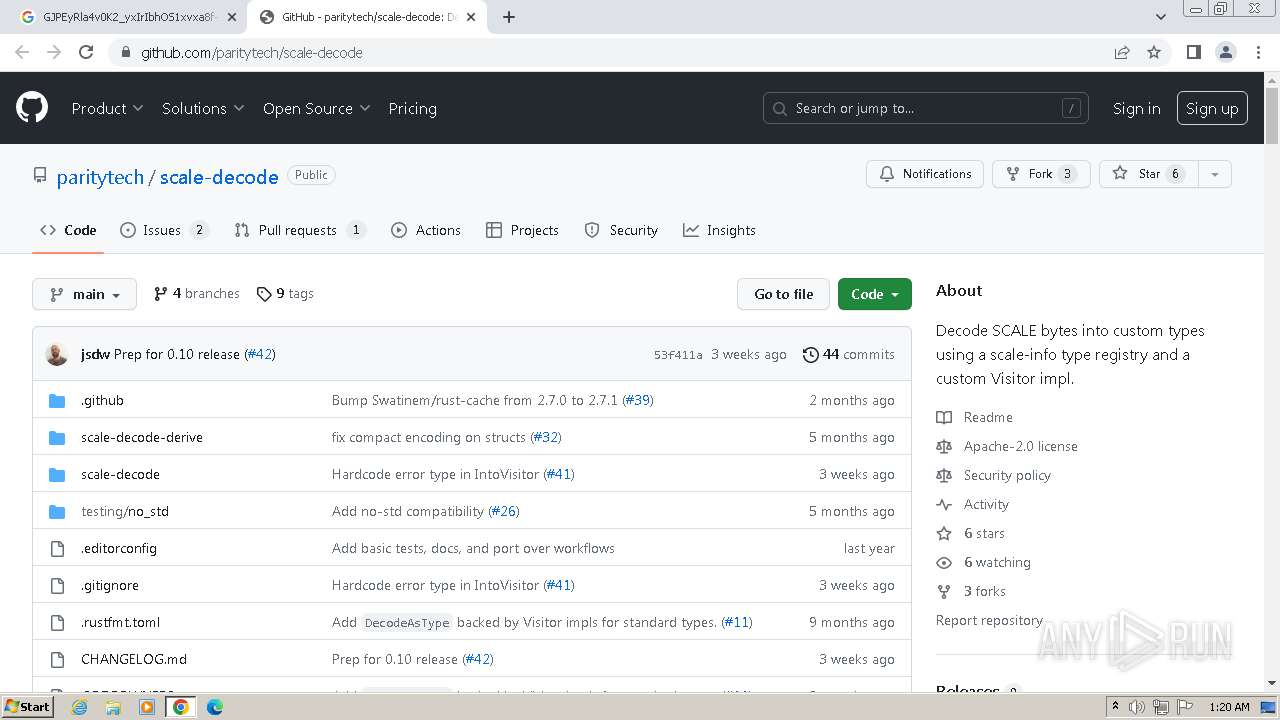The width and height of the screenshot is (1280, 720).
Task: Open the Insights tab
Action: point(719,230)
